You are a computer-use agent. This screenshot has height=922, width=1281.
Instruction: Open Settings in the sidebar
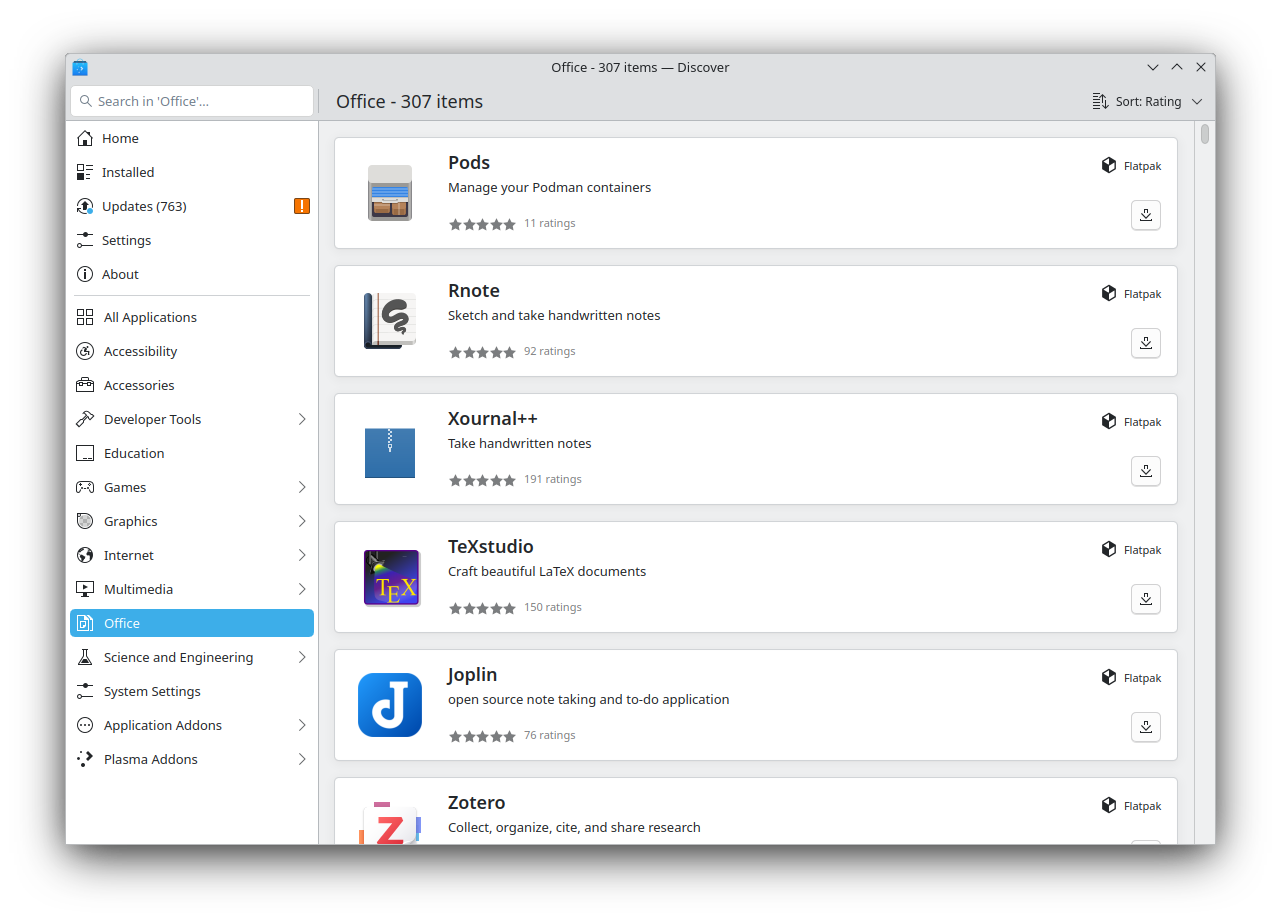[192, 240]
